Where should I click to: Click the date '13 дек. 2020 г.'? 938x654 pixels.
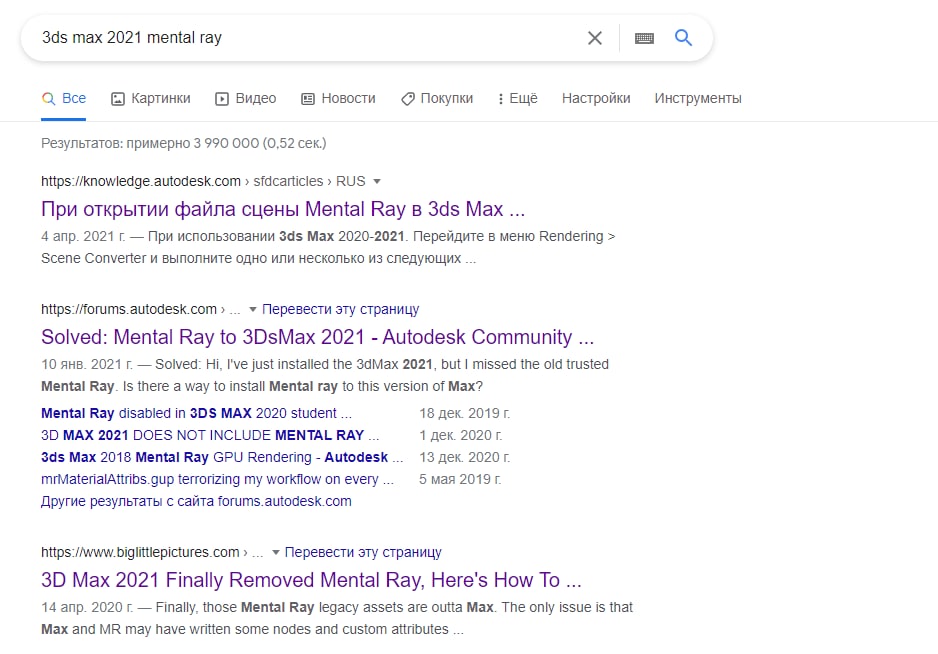tap(464, 457)
